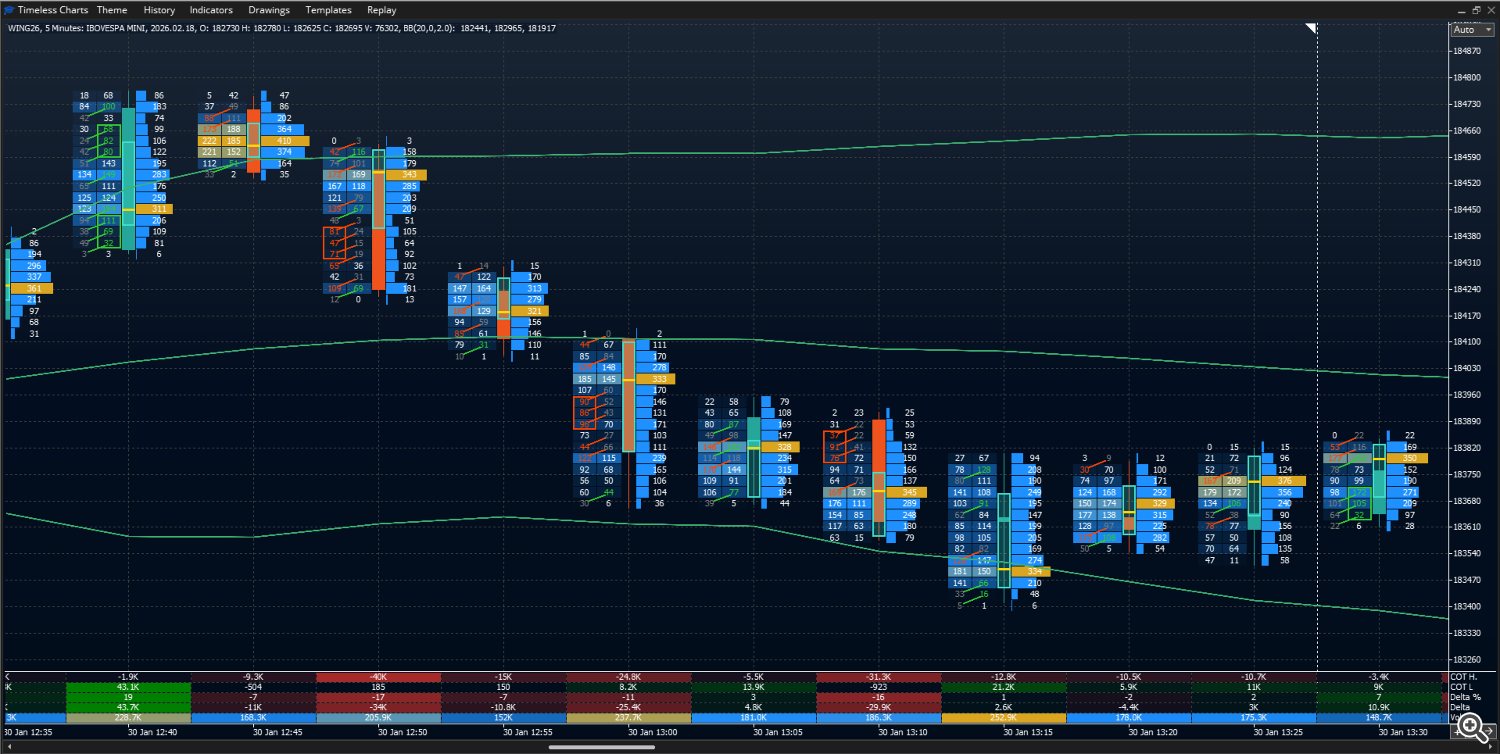Click the orange 361 footprint volume bar

[34, 288]
